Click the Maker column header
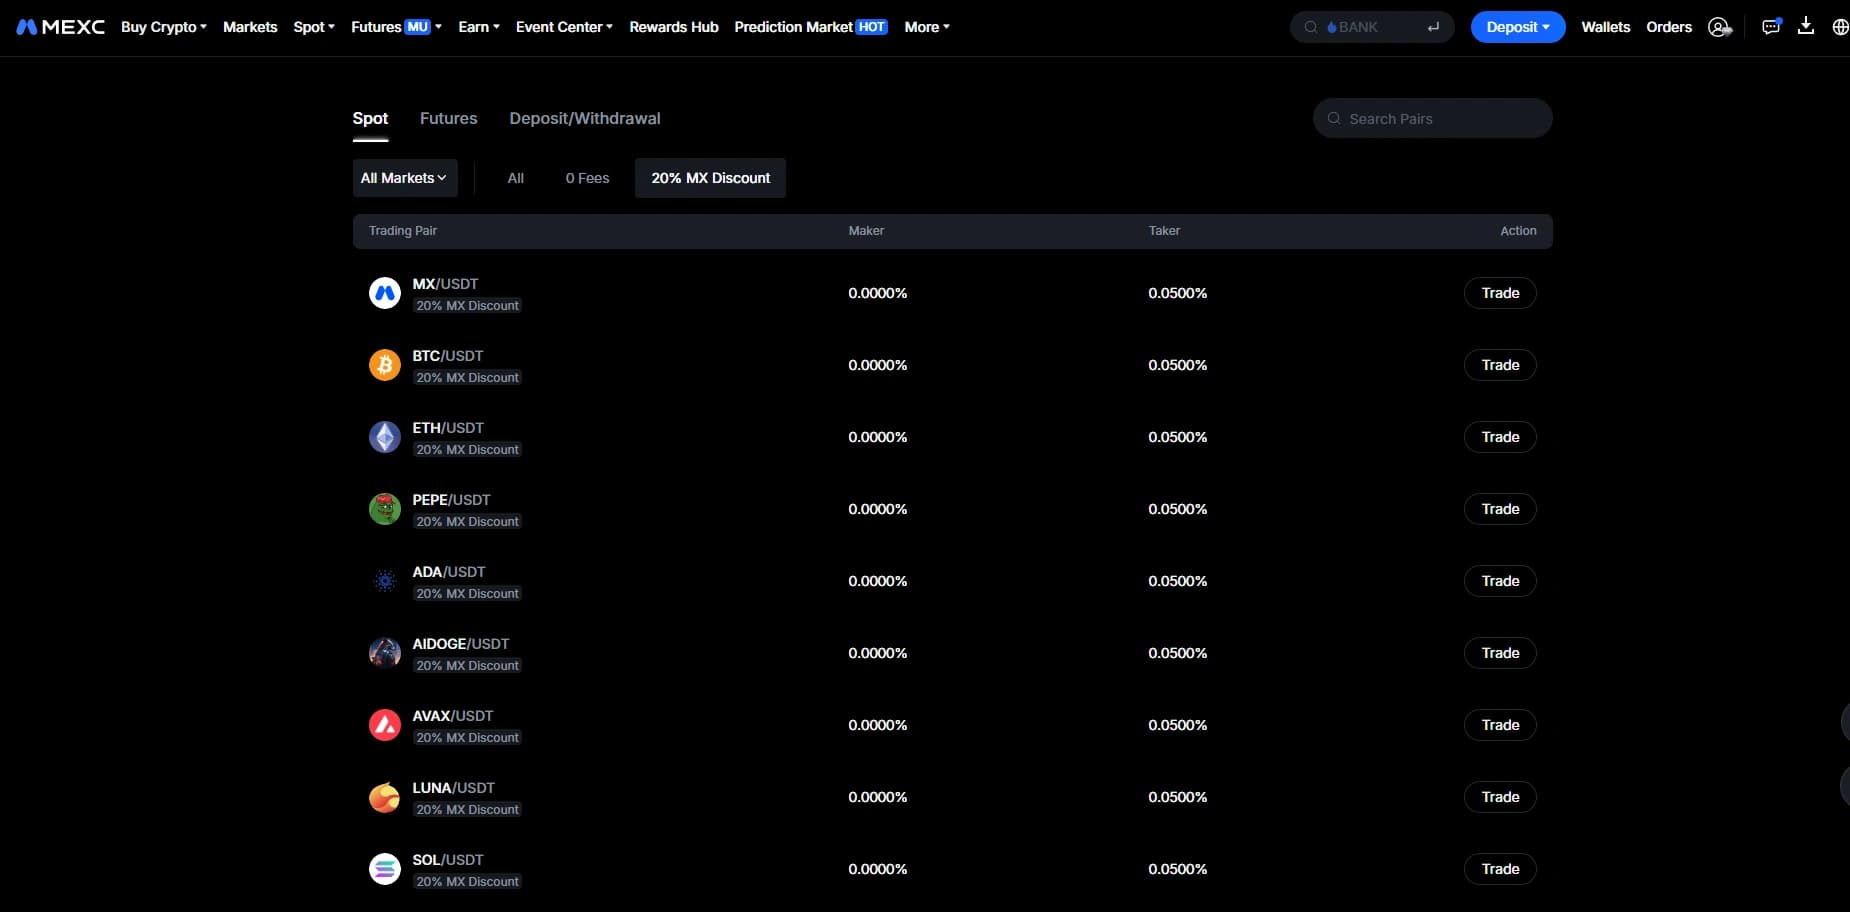This screenshot has width=1850, height=912. pyautogui.click(x=866, y=231)
